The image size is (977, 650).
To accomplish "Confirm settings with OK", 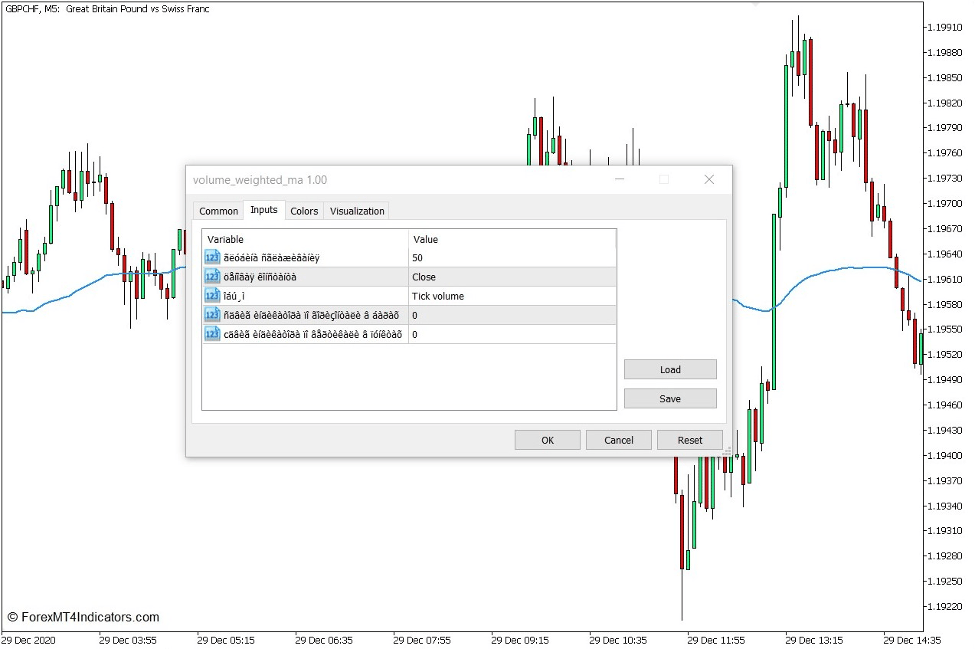I will click(547, 440).
